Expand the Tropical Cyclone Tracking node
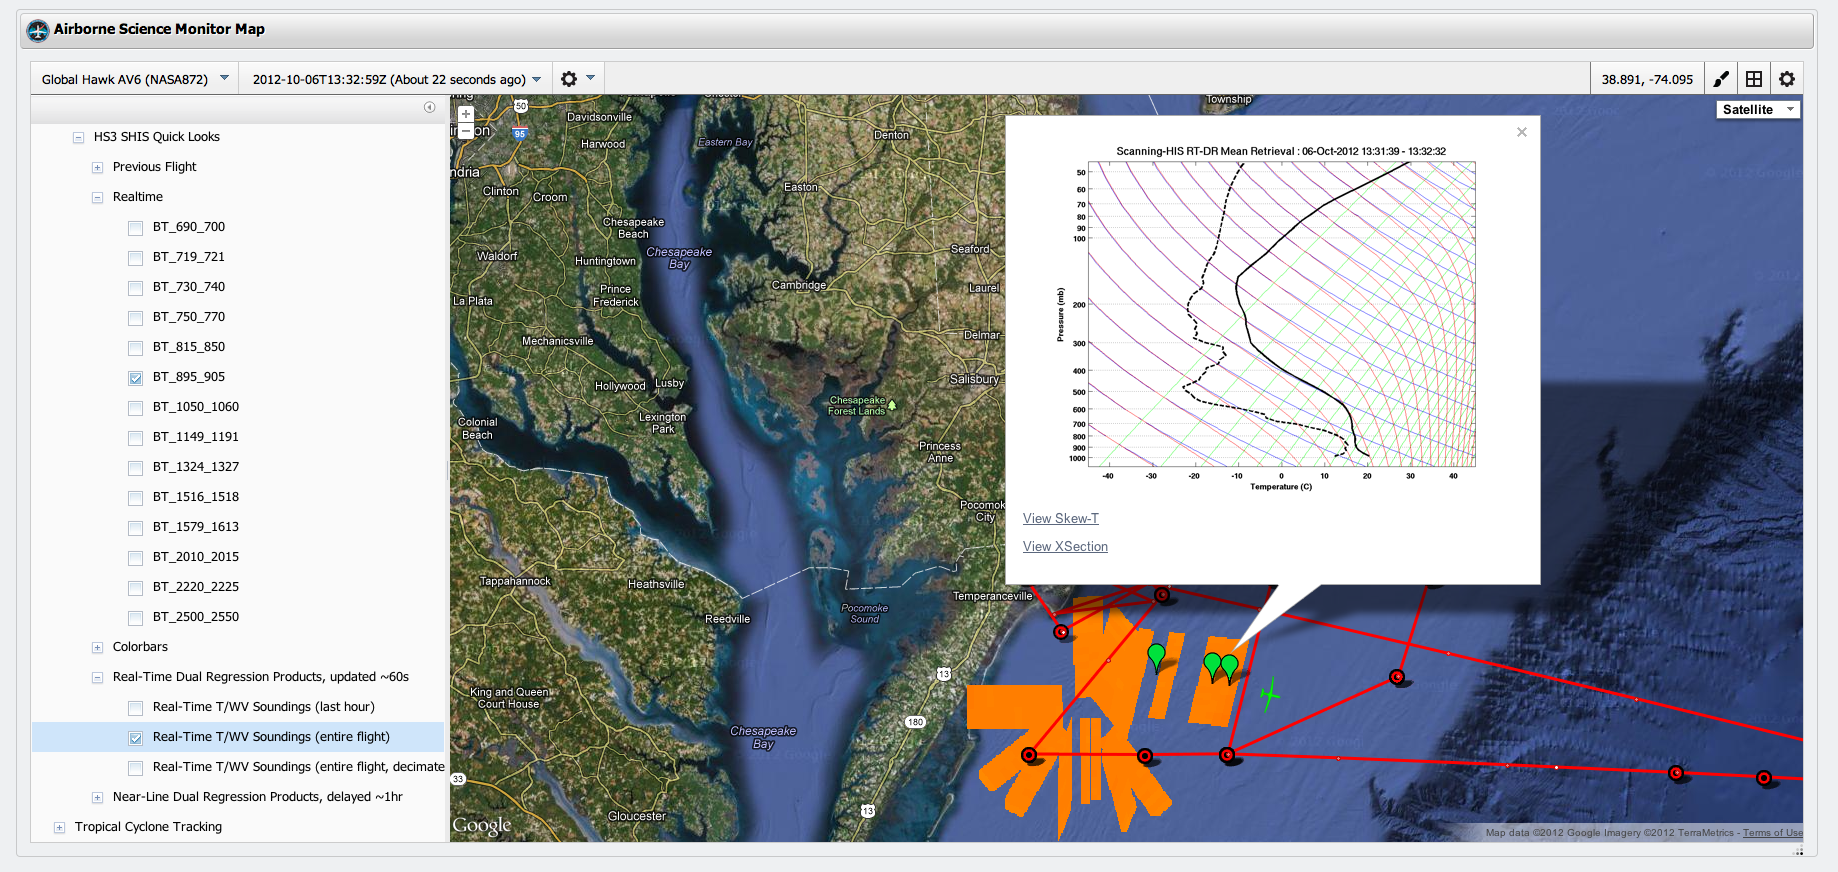The width and height of the screenshot is (1838, 872). pos(59,827)
